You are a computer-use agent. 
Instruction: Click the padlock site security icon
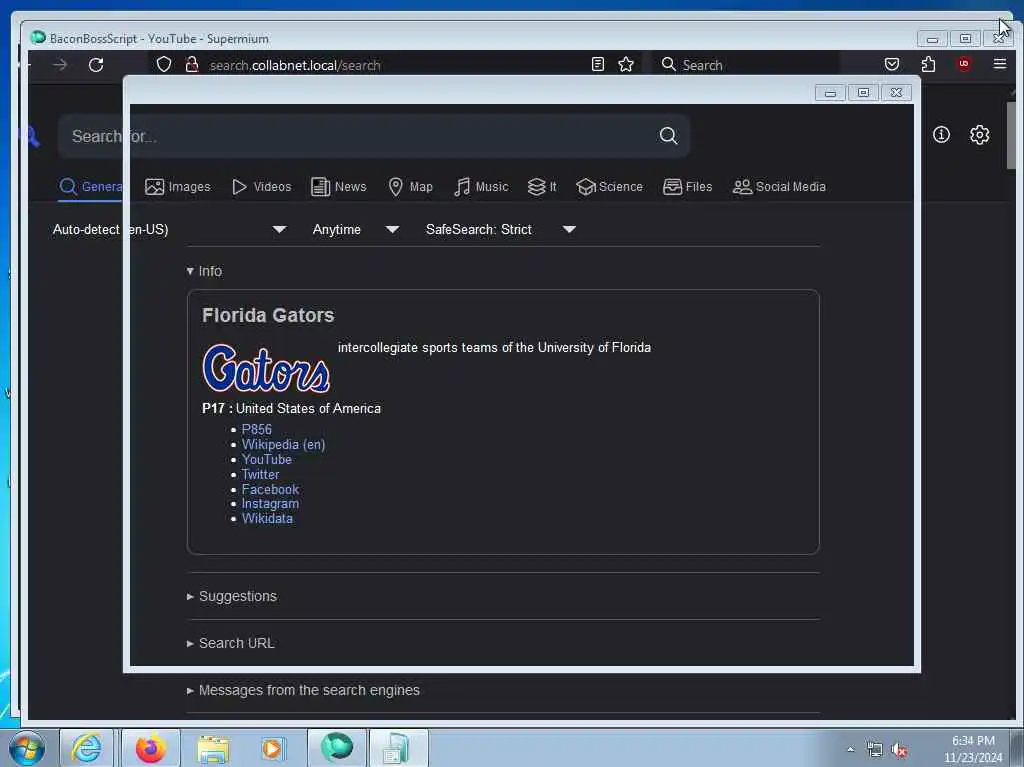click(191, 65)
